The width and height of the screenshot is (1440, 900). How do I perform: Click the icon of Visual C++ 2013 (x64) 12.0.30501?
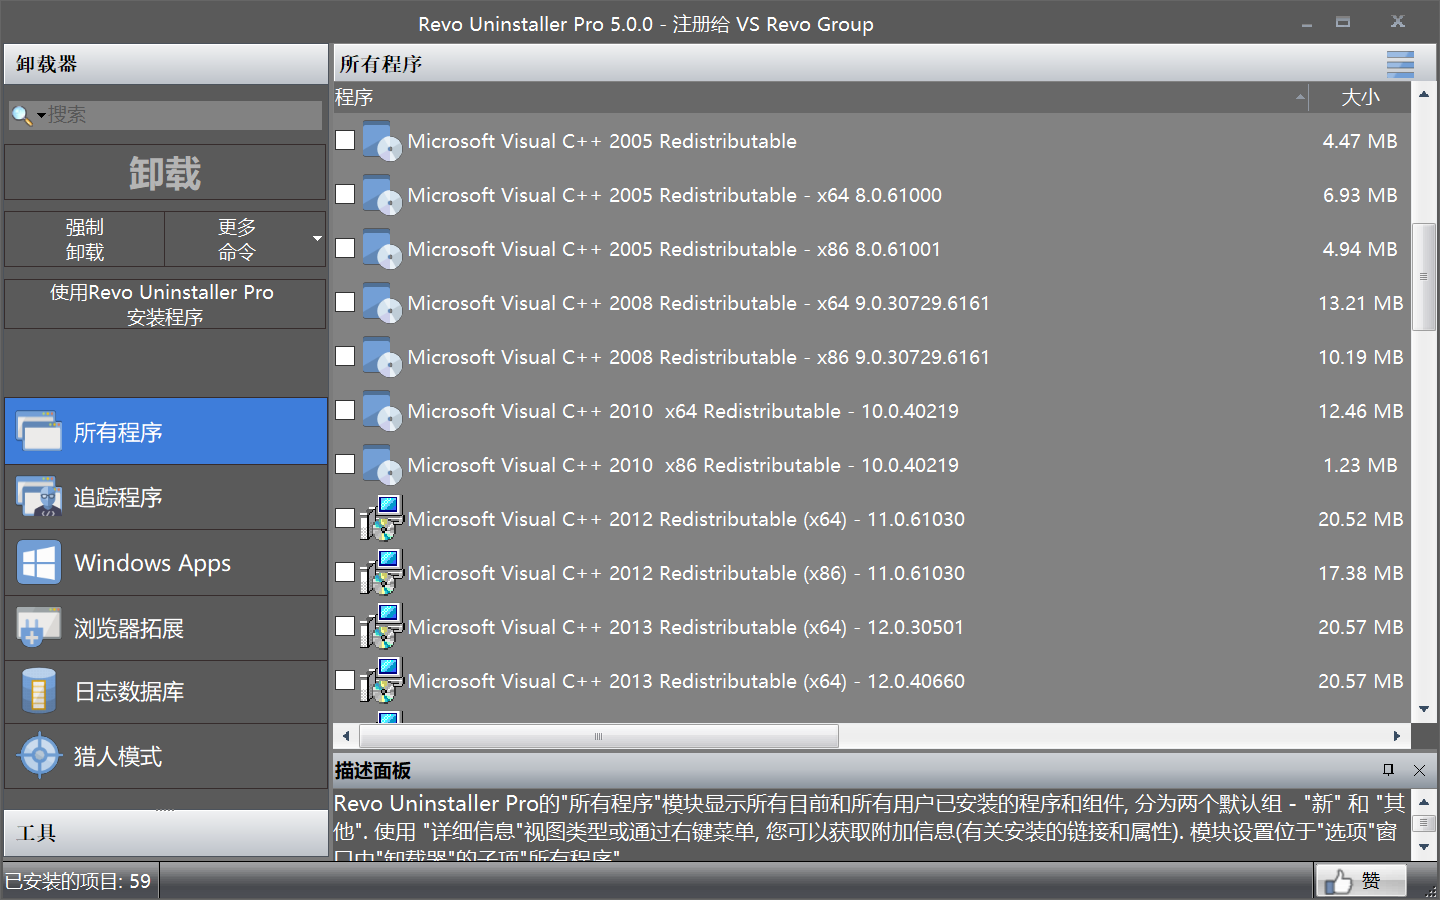point(382,626)
